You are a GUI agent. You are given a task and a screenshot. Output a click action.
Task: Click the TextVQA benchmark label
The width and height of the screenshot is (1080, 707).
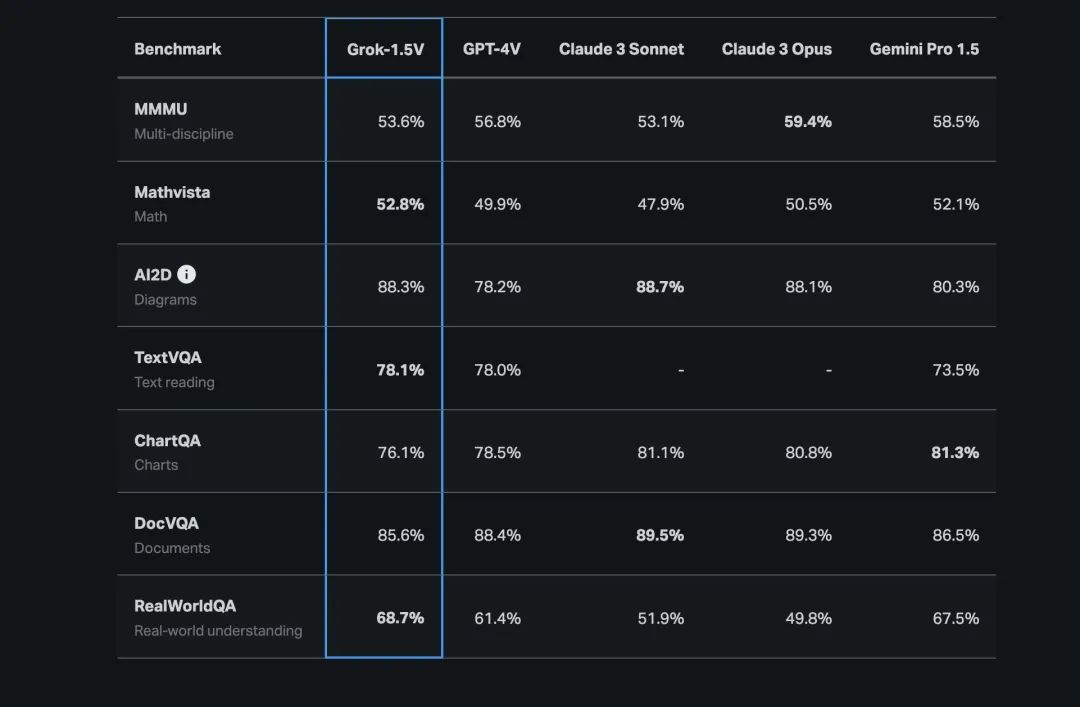coord(168,357)
